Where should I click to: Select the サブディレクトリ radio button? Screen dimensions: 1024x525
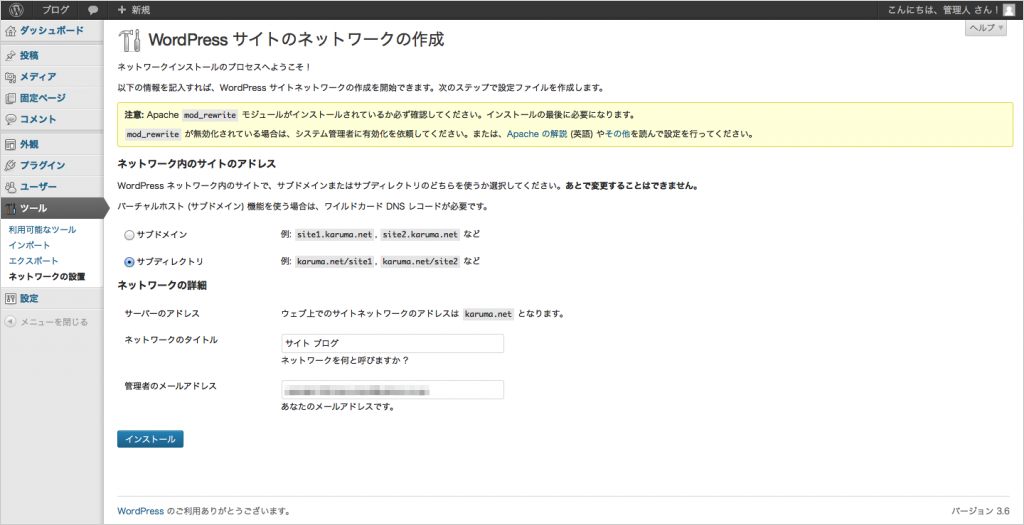pyautogui.click(x=129, y=262)
